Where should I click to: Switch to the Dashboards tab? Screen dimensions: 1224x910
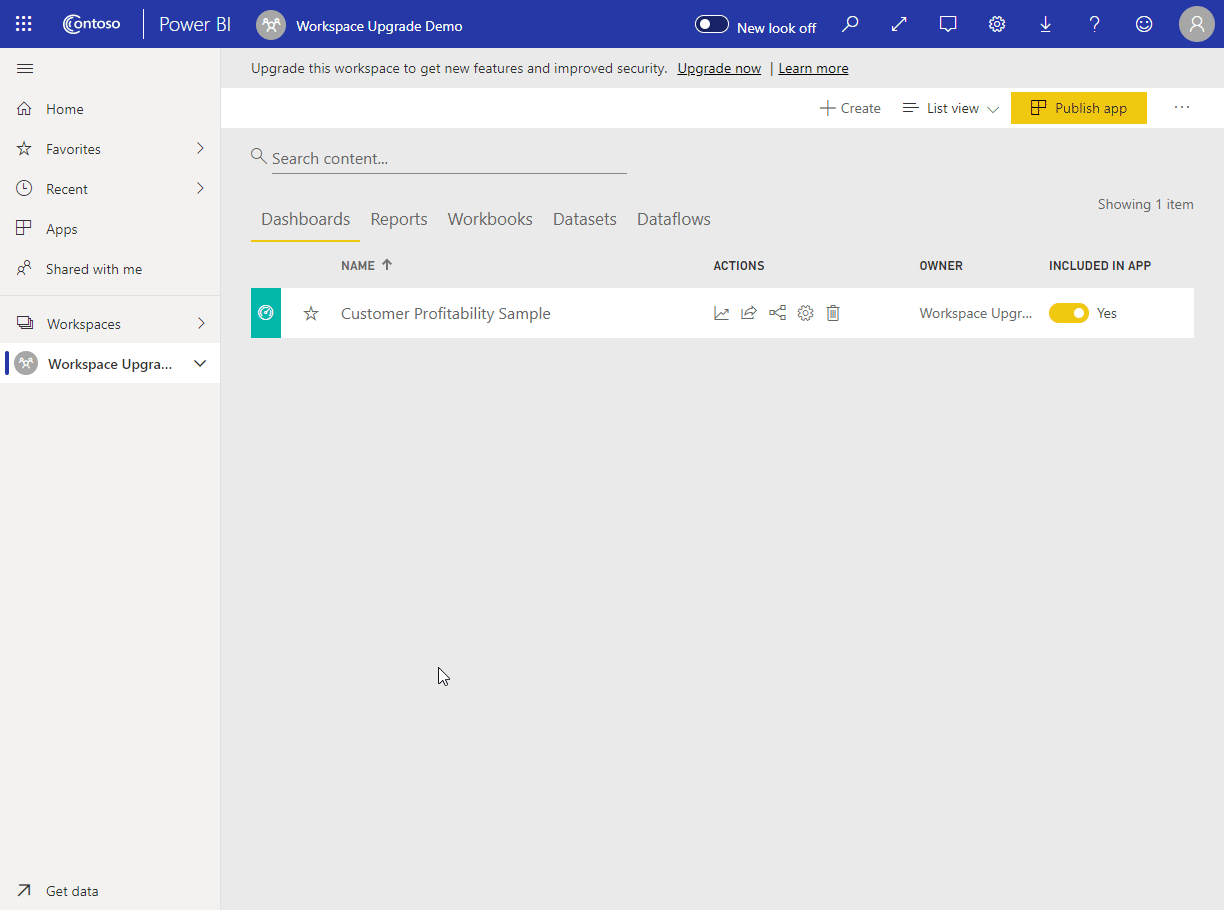click(x=305, y=219)
